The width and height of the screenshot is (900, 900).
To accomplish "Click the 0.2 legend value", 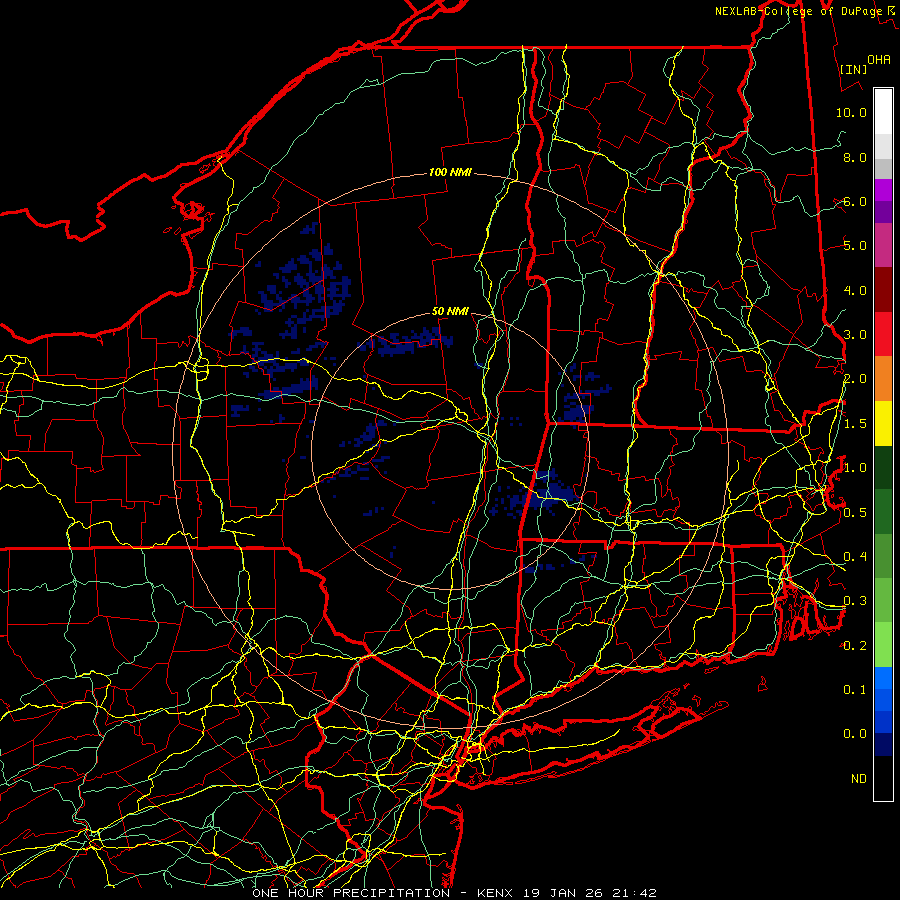I will (x=855, y=646).
